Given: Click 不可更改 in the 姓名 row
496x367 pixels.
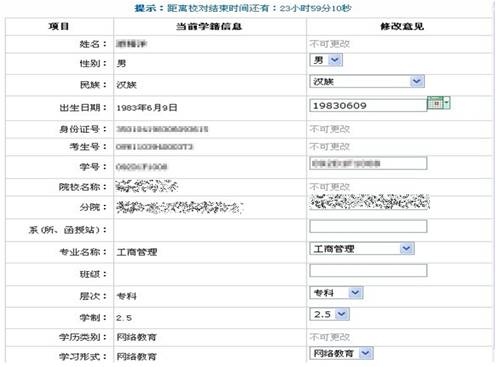Looking at the screenshot, I should [x=329, y=44].
